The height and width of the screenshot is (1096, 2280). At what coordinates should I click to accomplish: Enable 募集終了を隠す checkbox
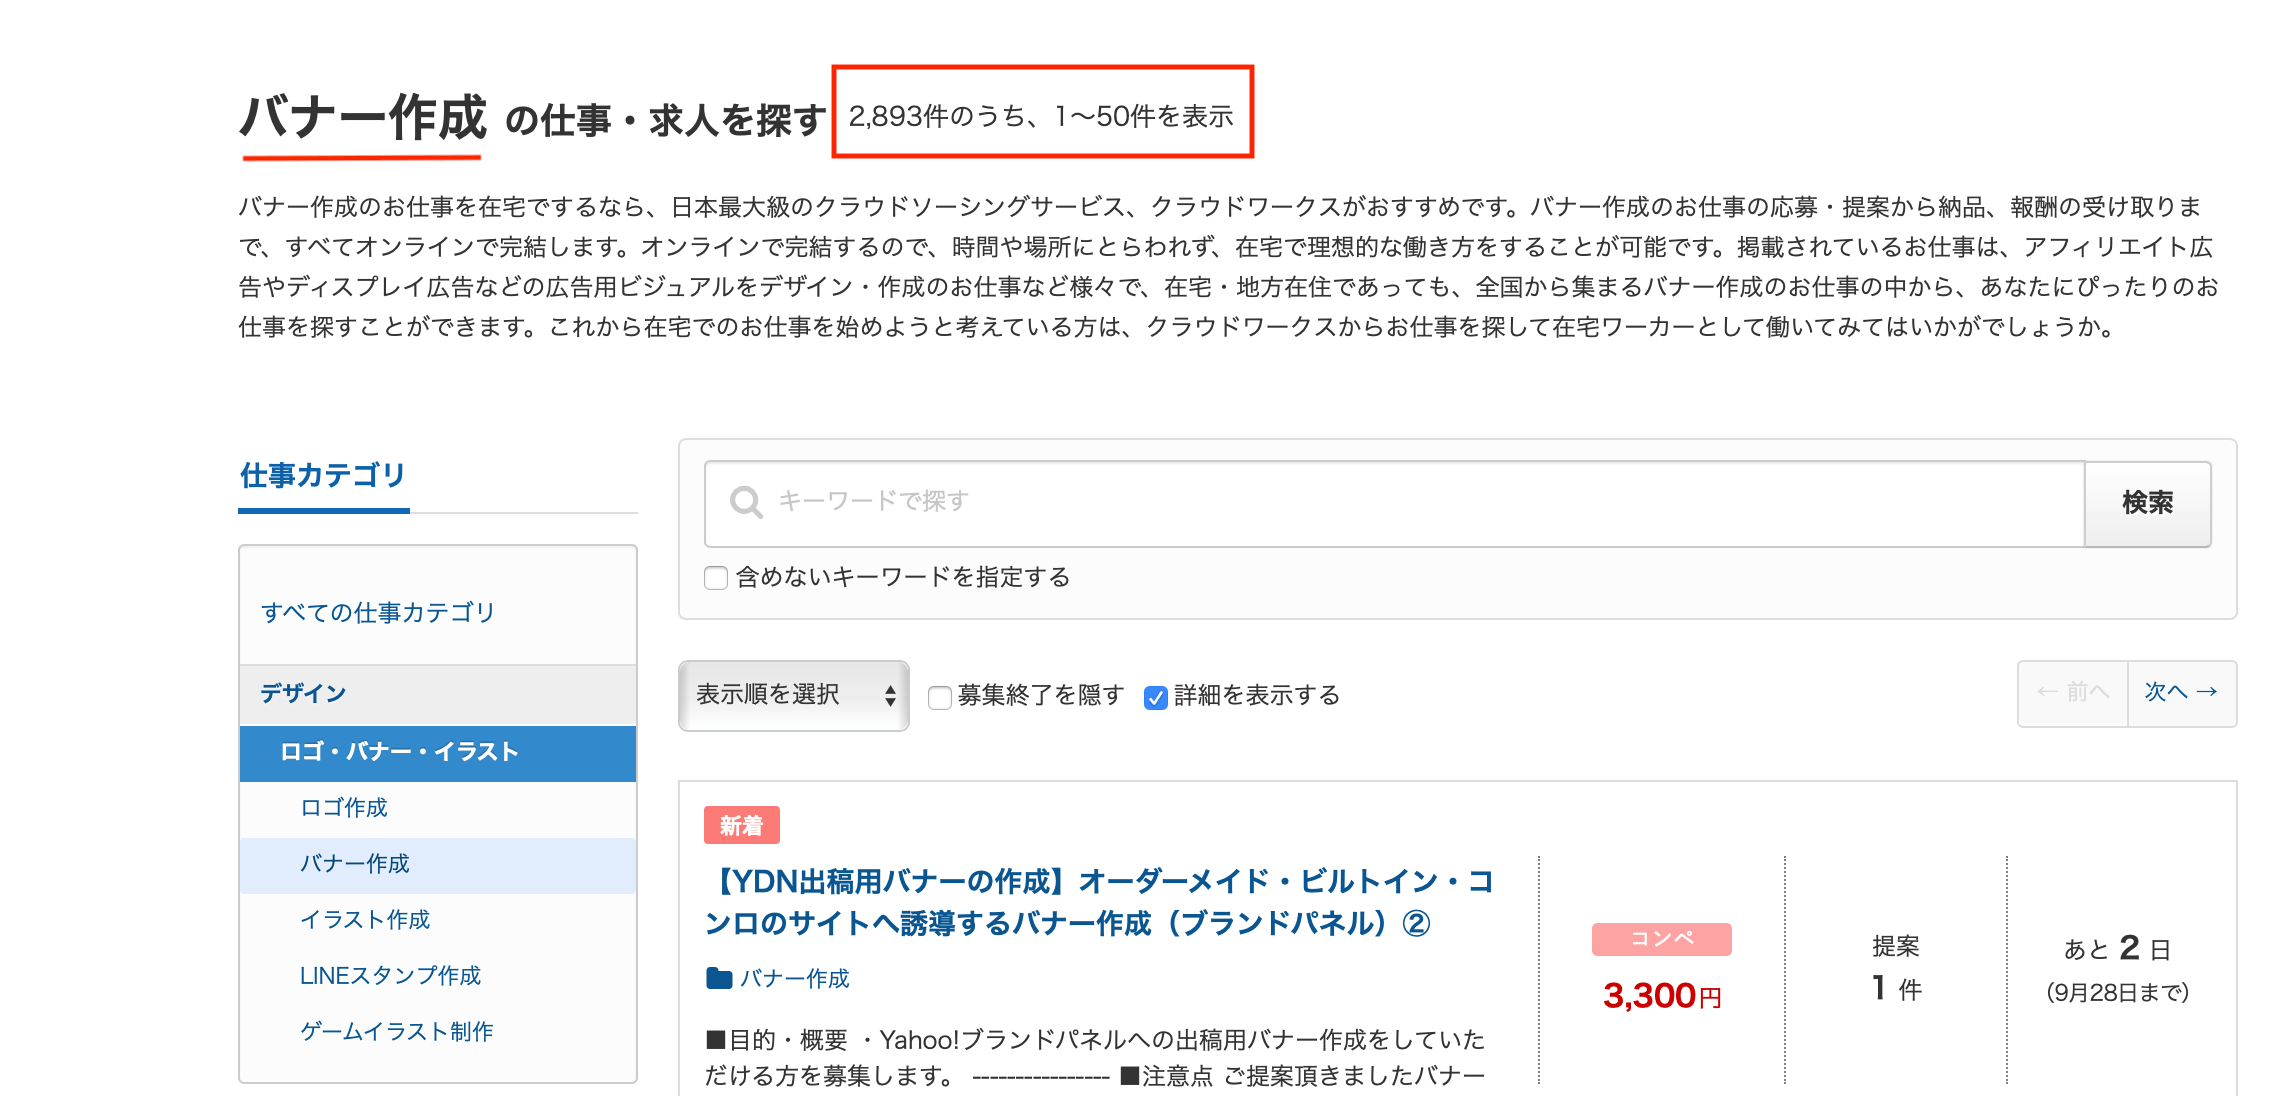click(940, 697)
